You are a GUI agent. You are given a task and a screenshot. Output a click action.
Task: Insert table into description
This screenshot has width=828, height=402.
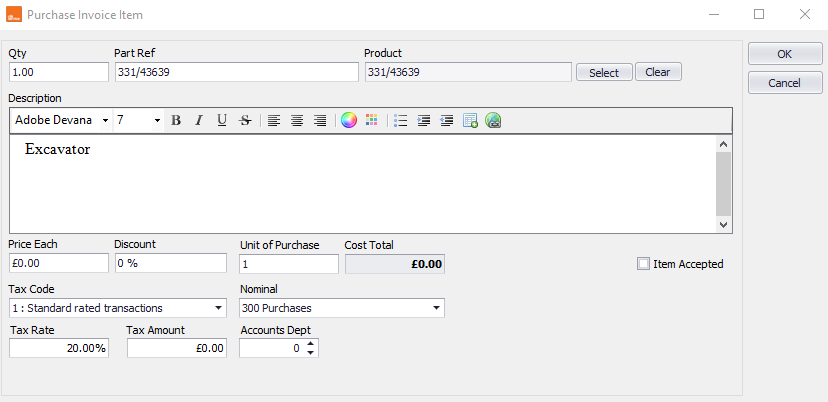coord(470,120)
